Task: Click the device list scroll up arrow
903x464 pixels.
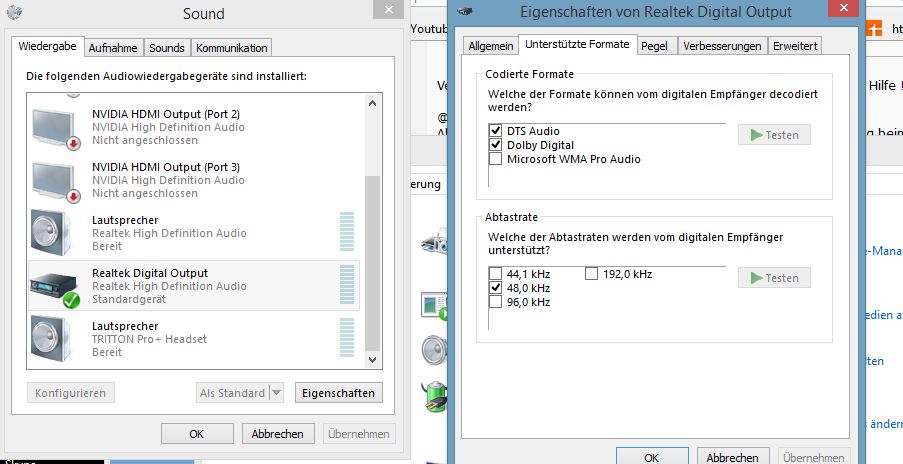Action: pyautogui.click(x=372, y=103)
